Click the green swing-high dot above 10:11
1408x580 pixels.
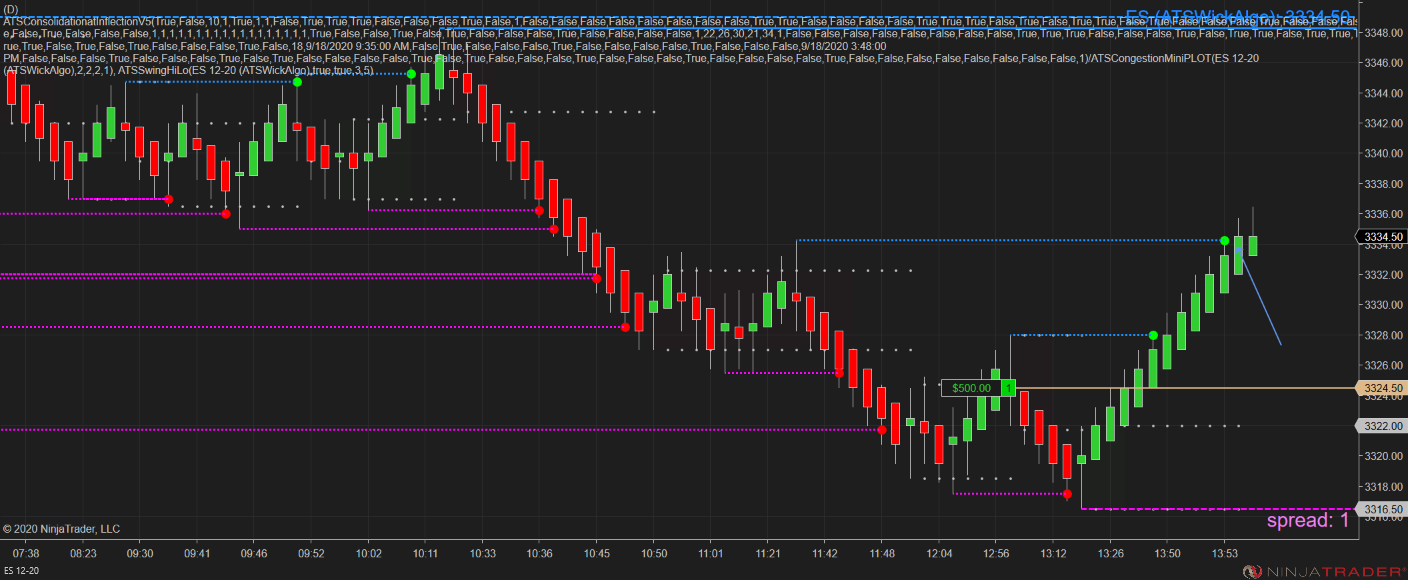tap(411, 74)
